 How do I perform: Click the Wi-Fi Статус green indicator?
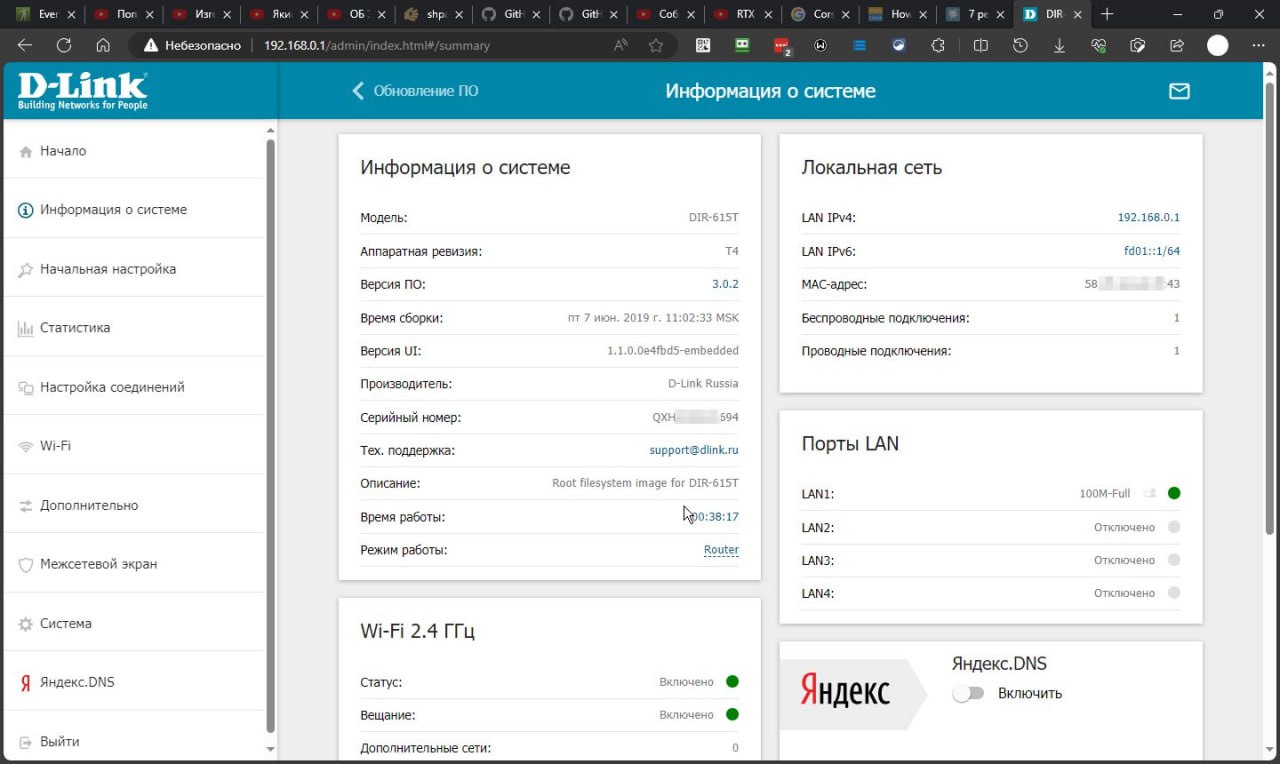(732, 682)
